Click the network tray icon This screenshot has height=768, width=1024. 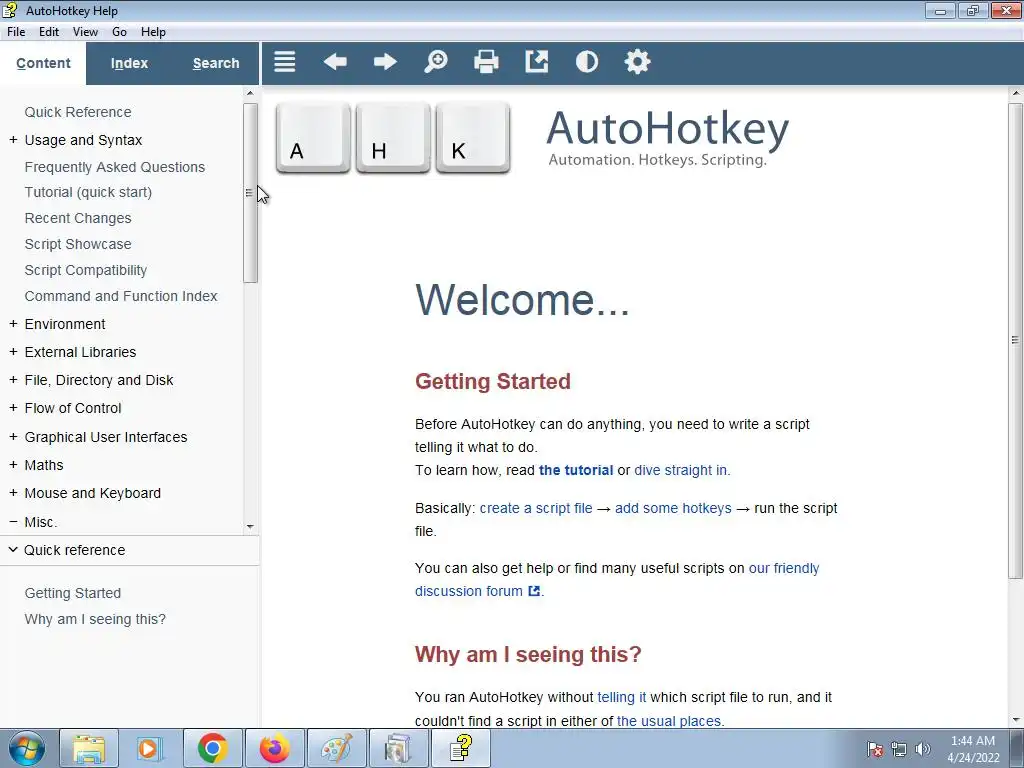click(x=899, y=749)
